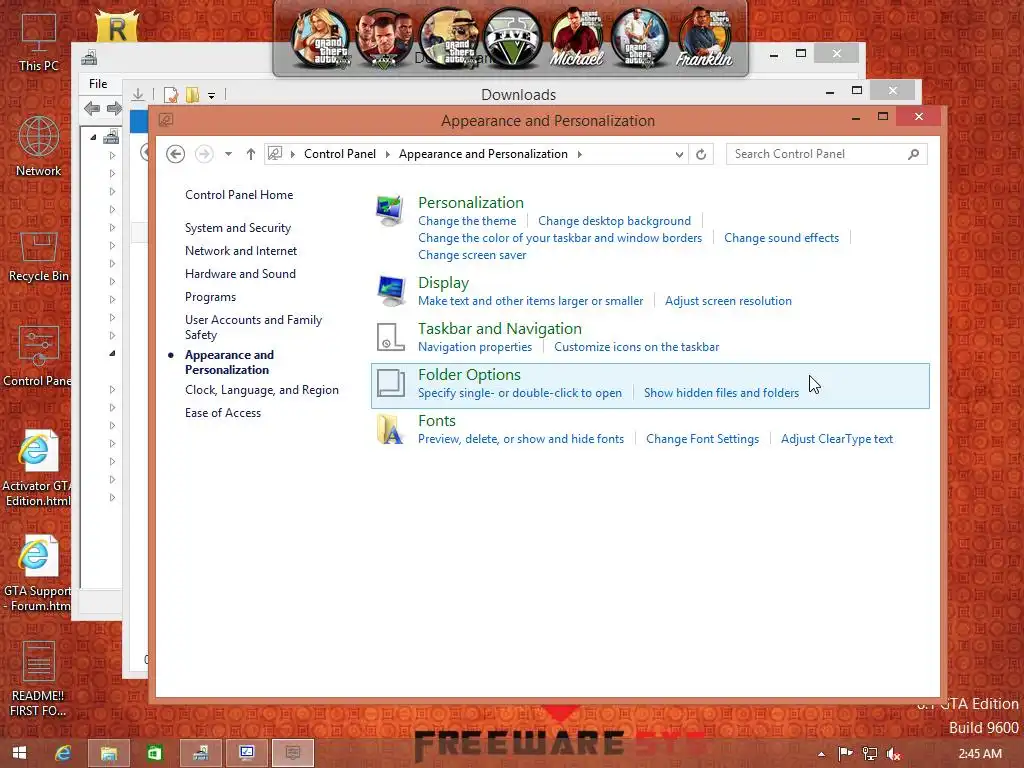Select Network and Internet in sidebar

point(240,251)
